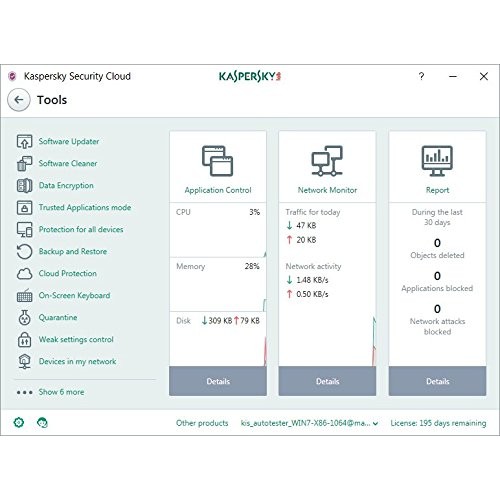This screenshot has height=500, width=500.
Task: Click the Report monitor chart icon
Action: [437, 161]
